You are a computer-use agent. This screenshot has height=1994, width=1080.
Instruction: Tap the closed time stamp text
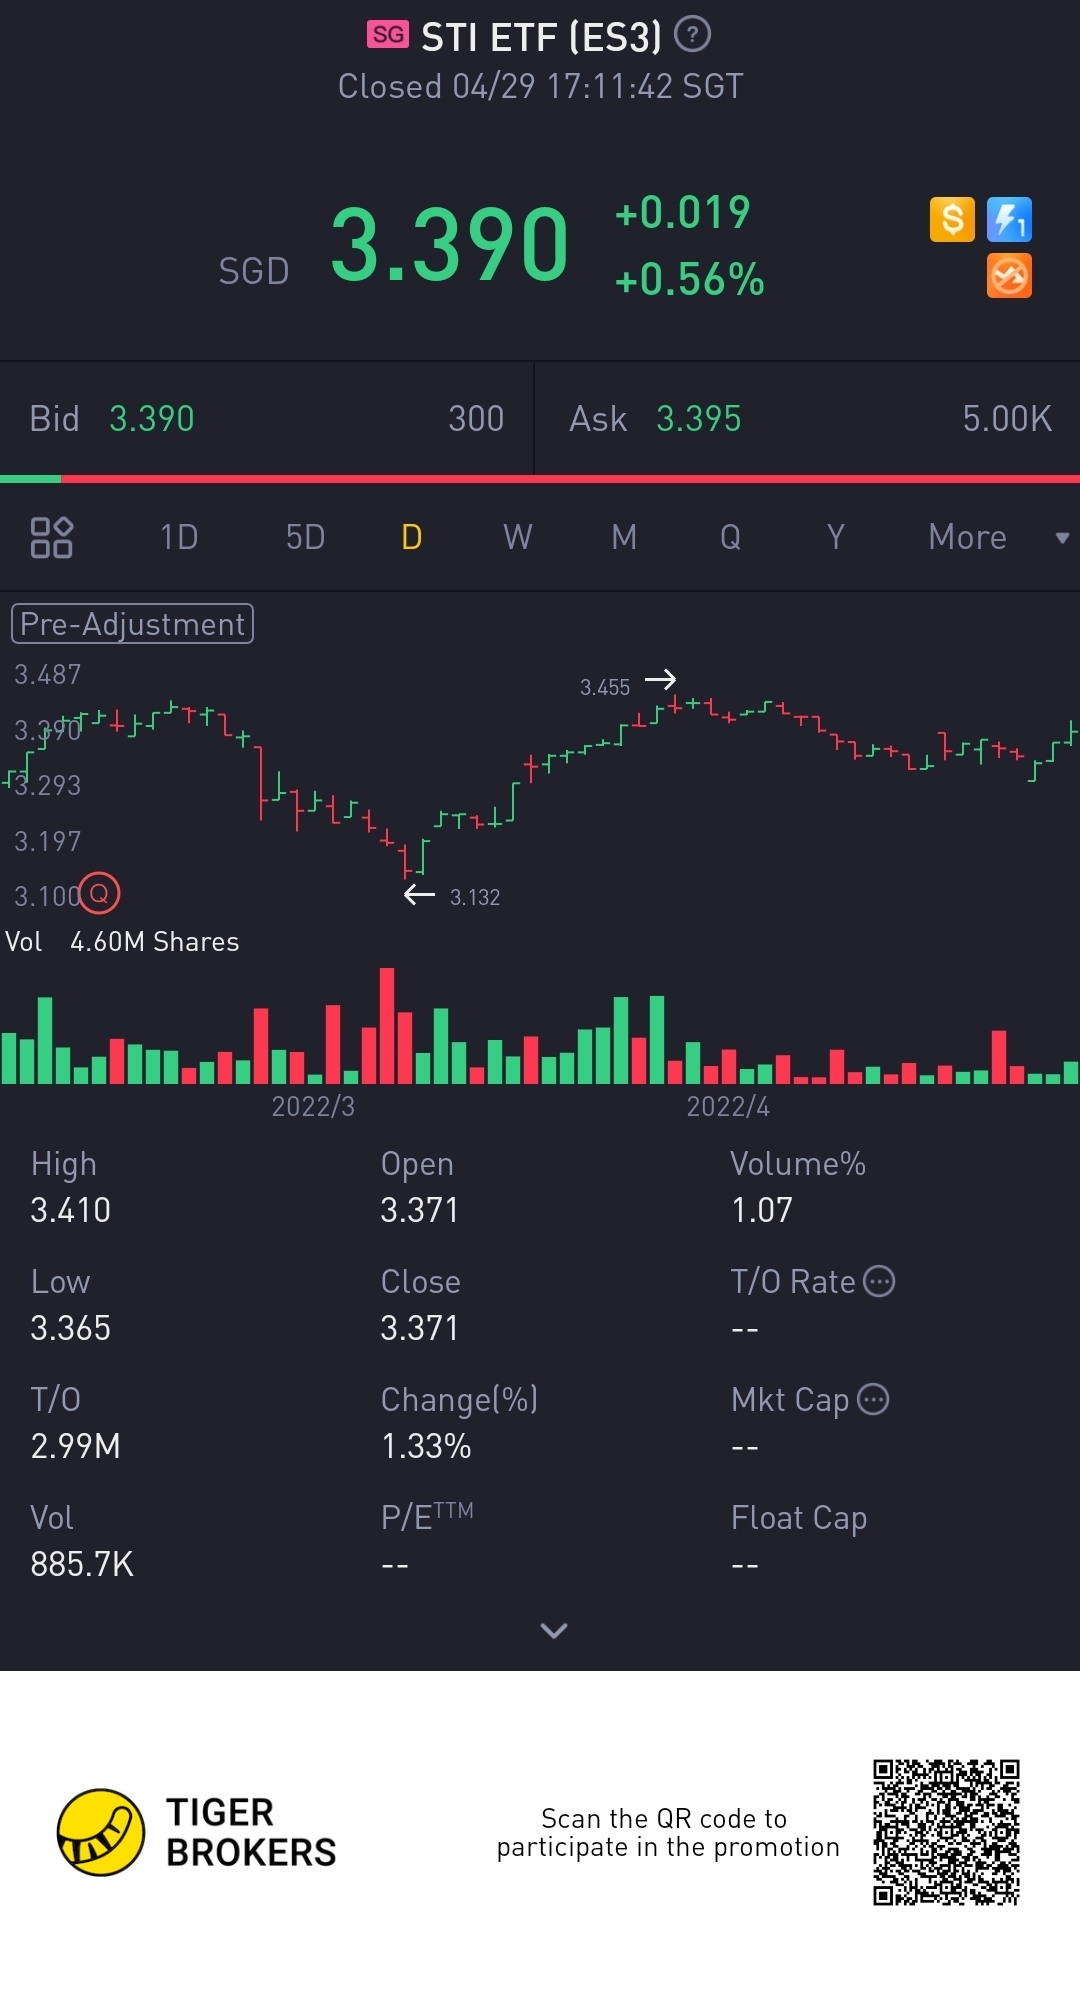click(x=541, y=86)
